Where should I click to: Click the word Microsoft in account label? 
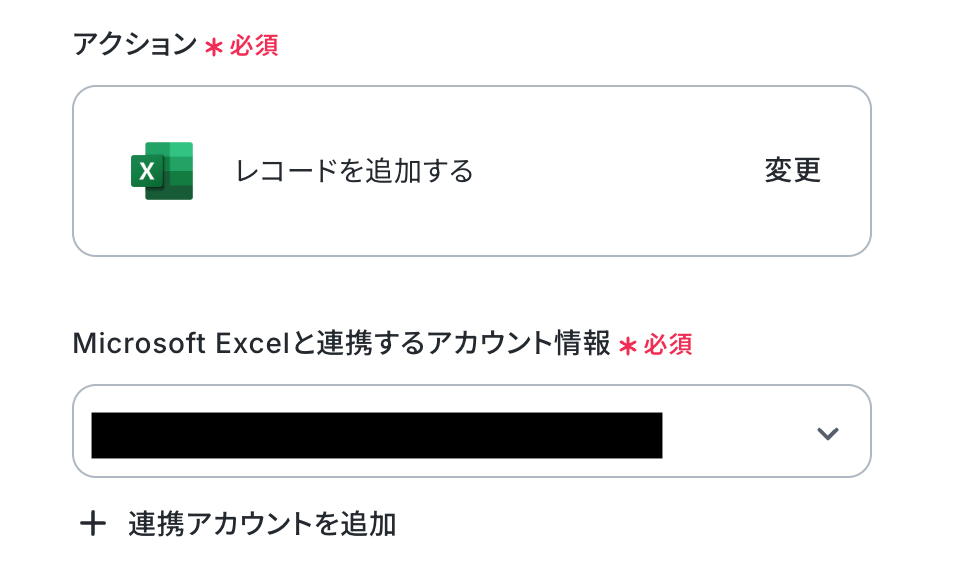coord(139,344)
